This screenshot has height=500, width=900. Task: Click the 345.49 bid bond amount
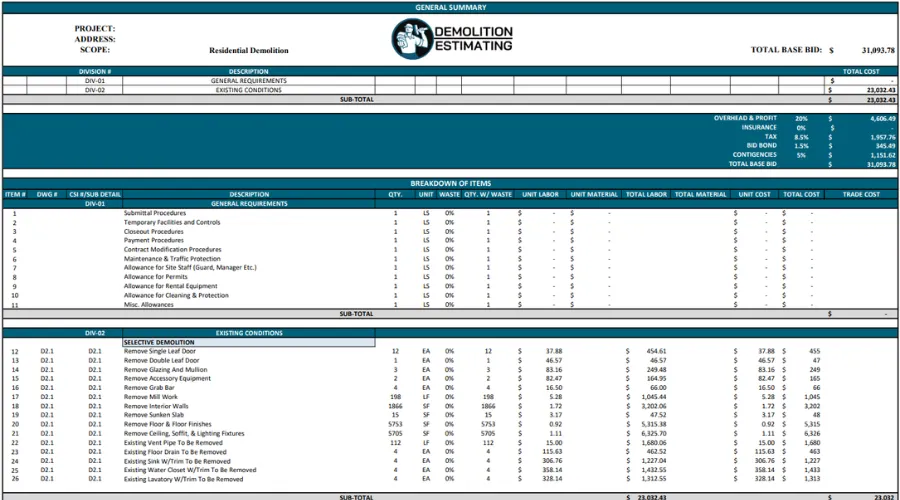click(x=885, y=146)
